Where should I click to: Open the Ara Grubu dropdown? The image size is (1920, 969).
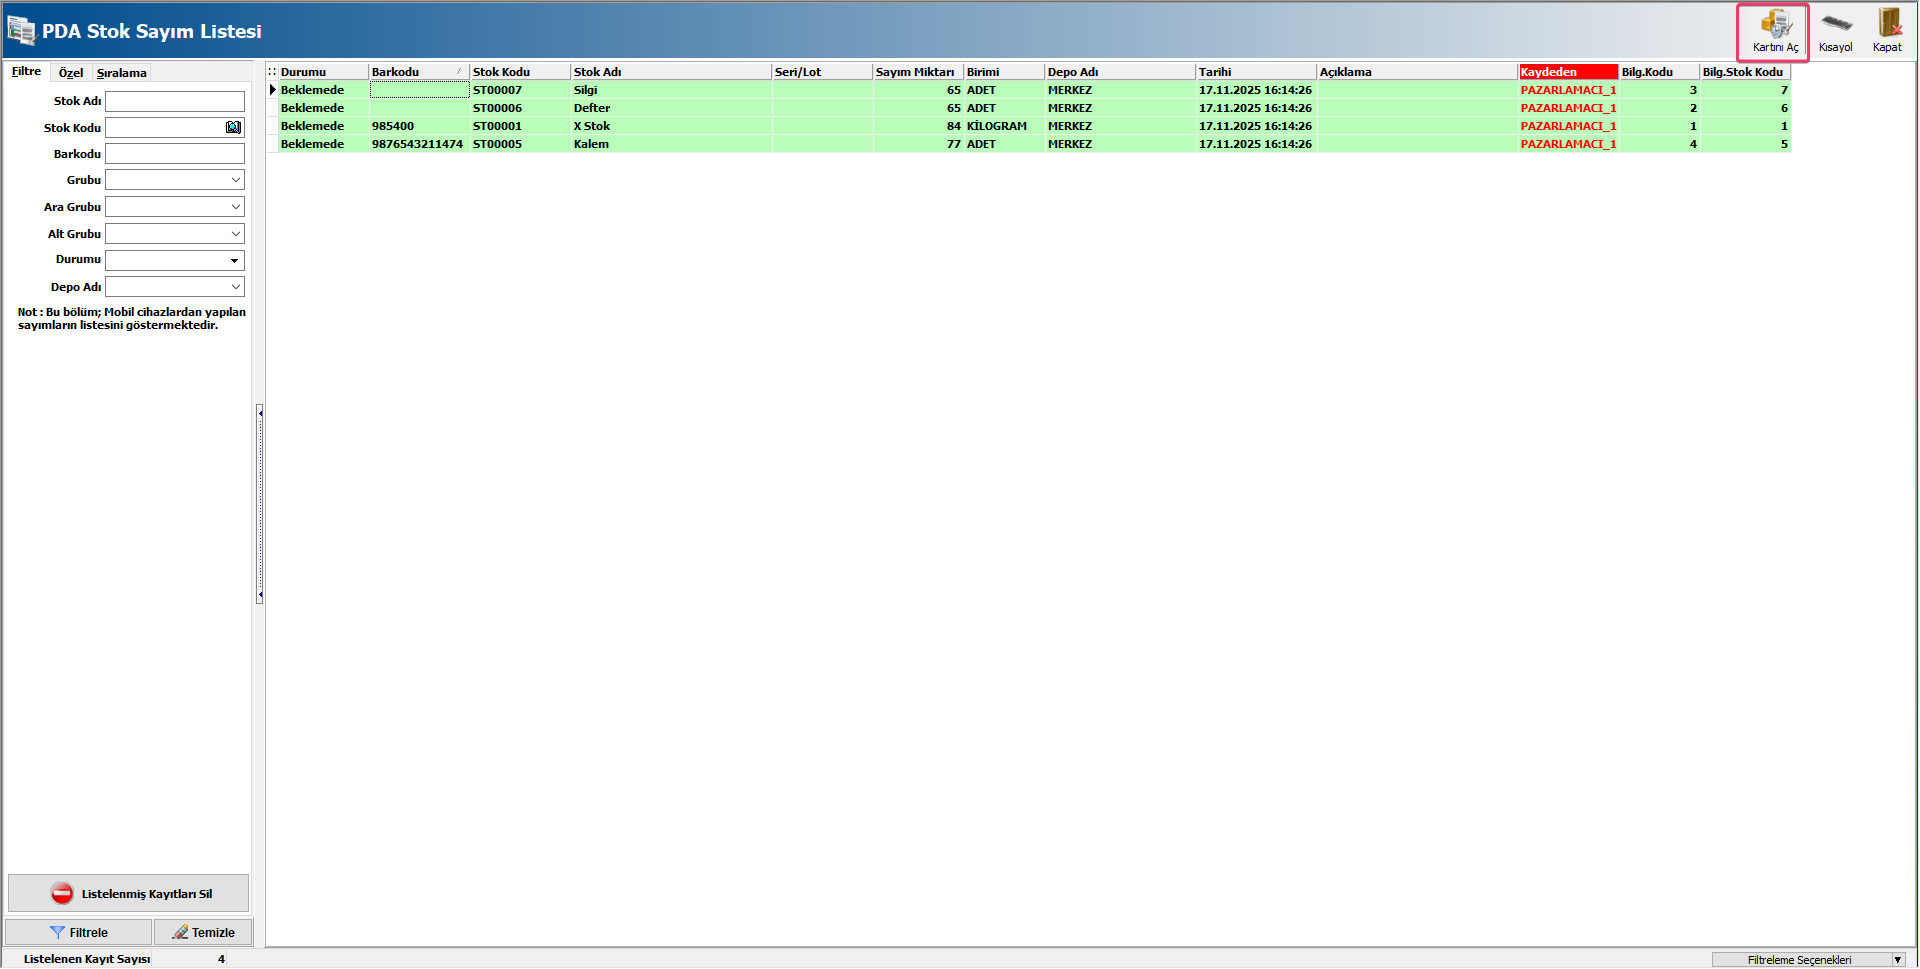(x=235, y=207)
